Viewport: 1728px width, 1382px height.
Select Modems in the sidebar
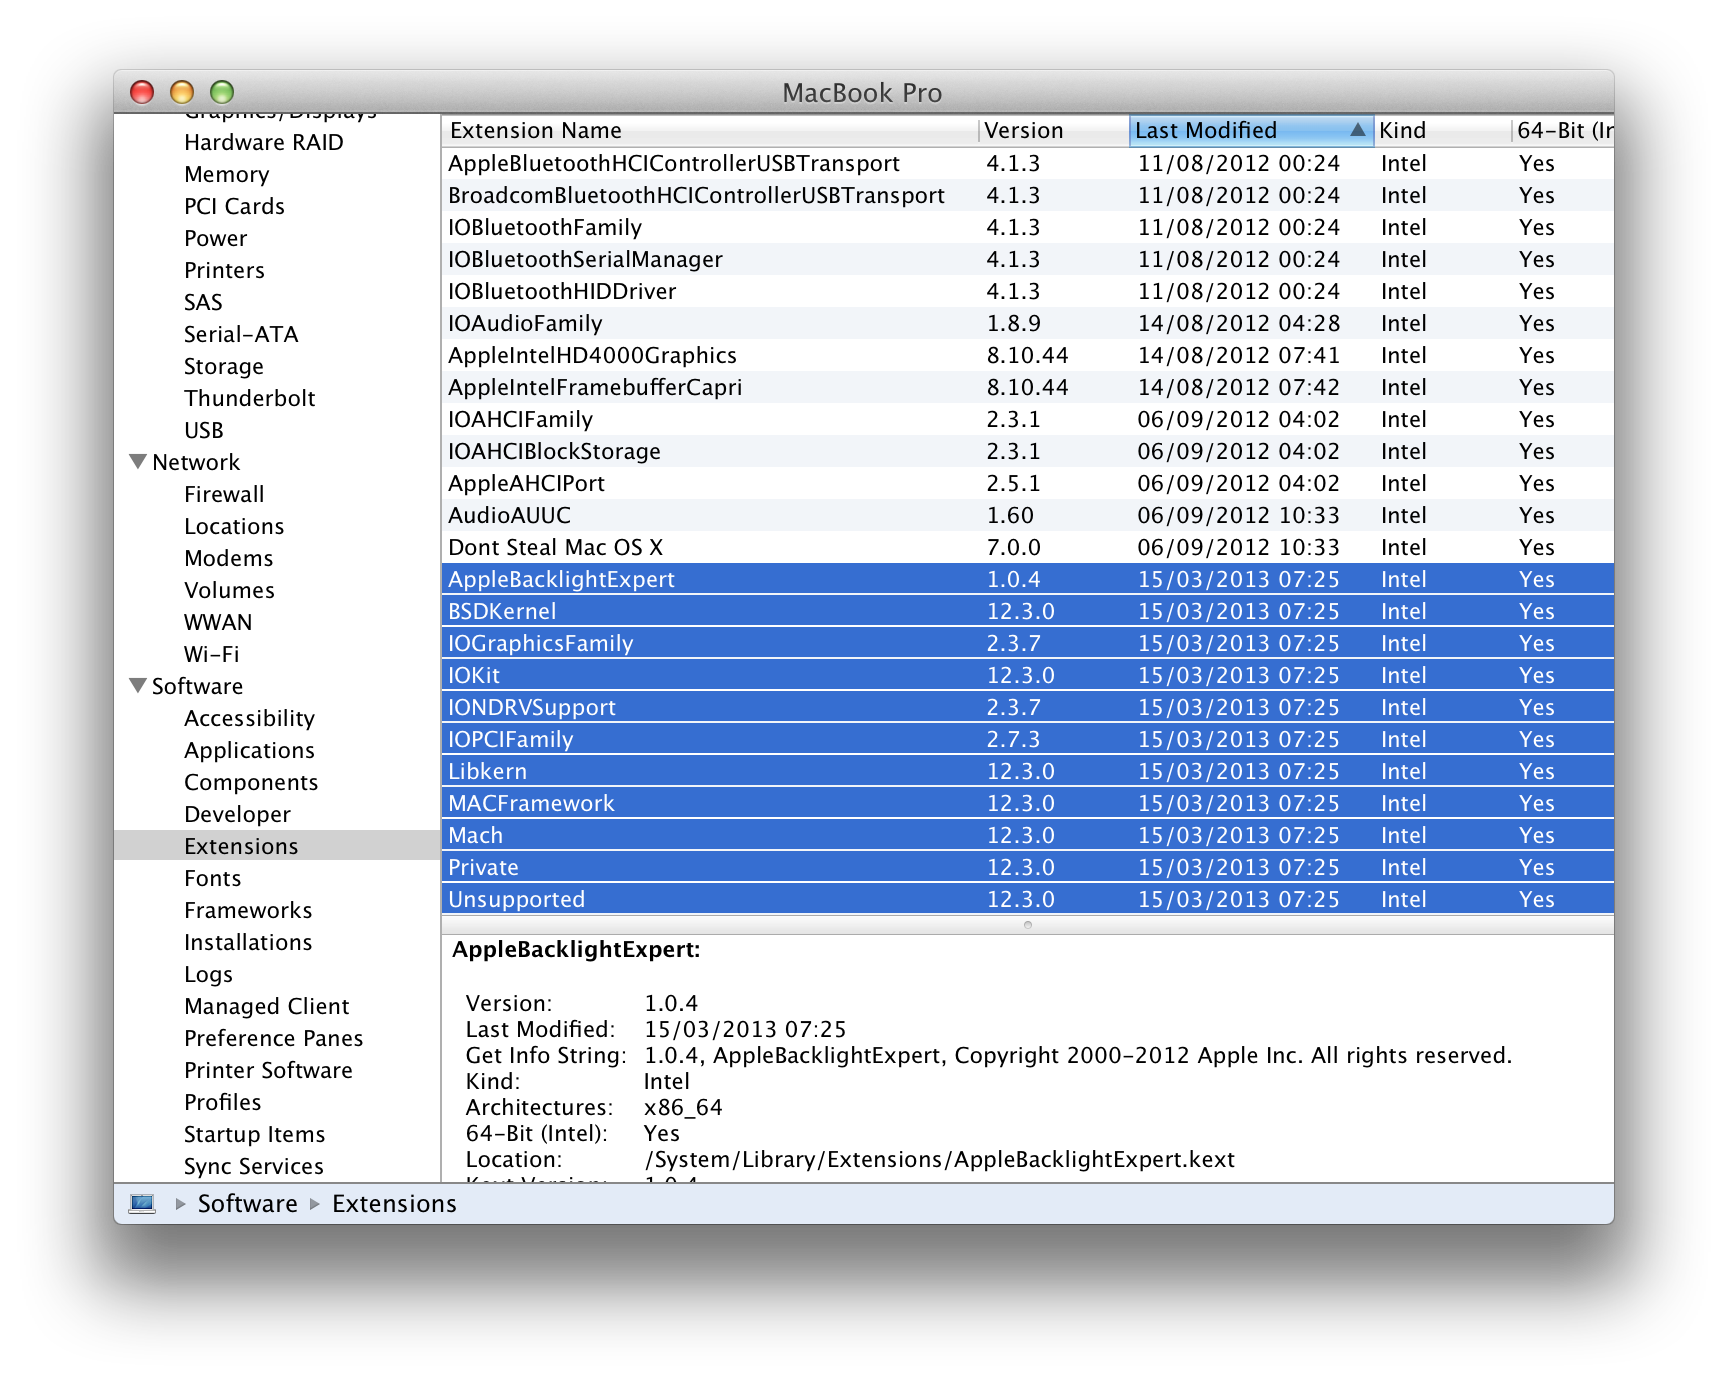pyautogui.click(x=229, y=558)
